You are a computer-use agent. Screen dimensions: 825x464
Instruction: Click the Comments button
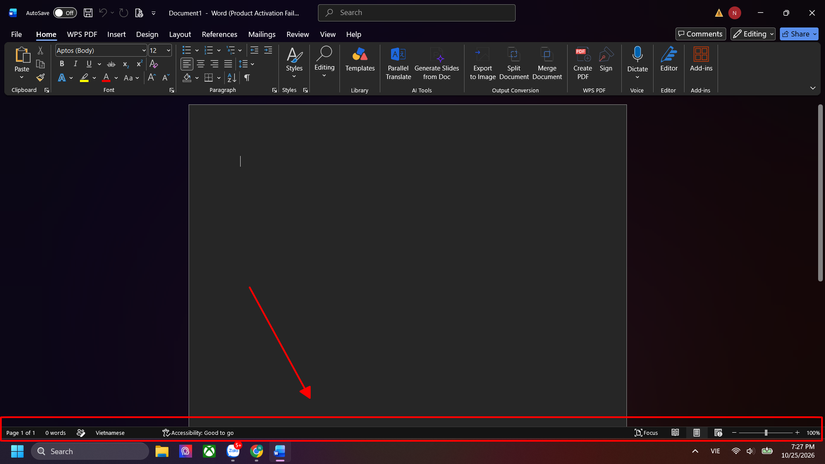(x=700, y=34)
